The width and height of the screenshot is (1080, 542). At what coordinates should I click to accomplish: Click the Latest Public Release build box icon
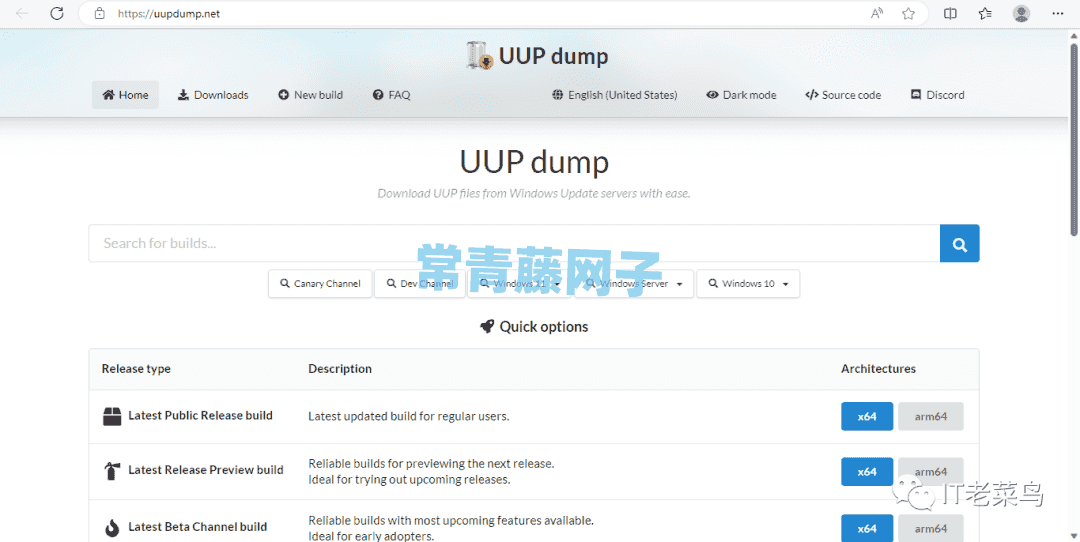[x=112, y=416]
